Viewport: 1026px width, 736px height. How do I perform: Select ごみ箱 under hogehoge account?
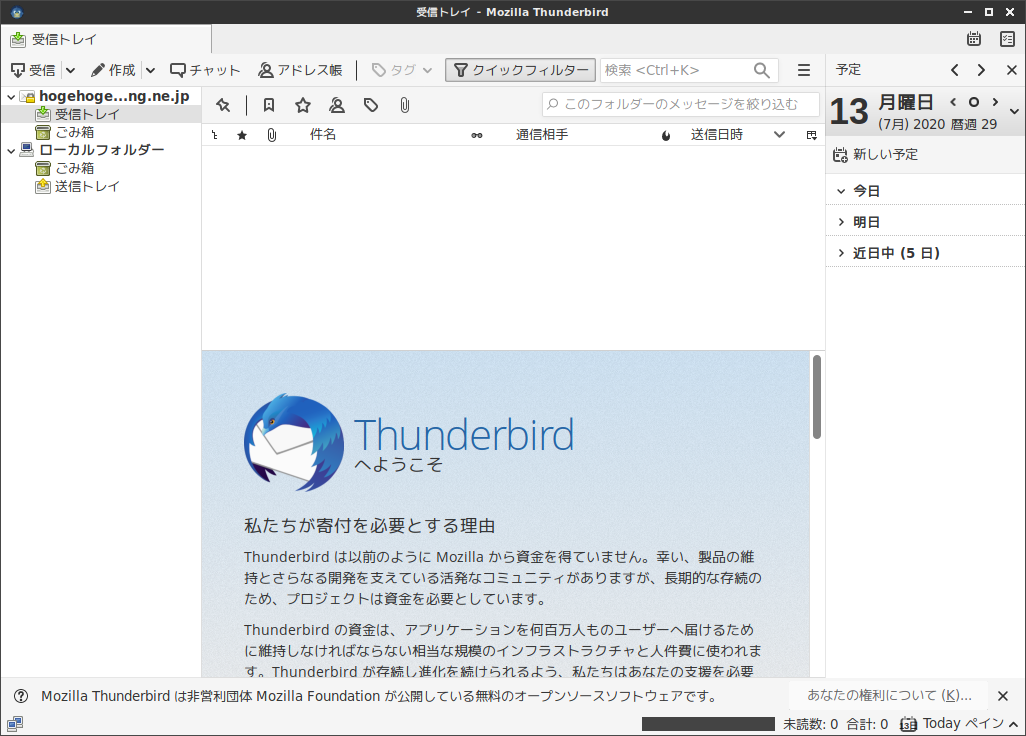(x=74, y=132)
